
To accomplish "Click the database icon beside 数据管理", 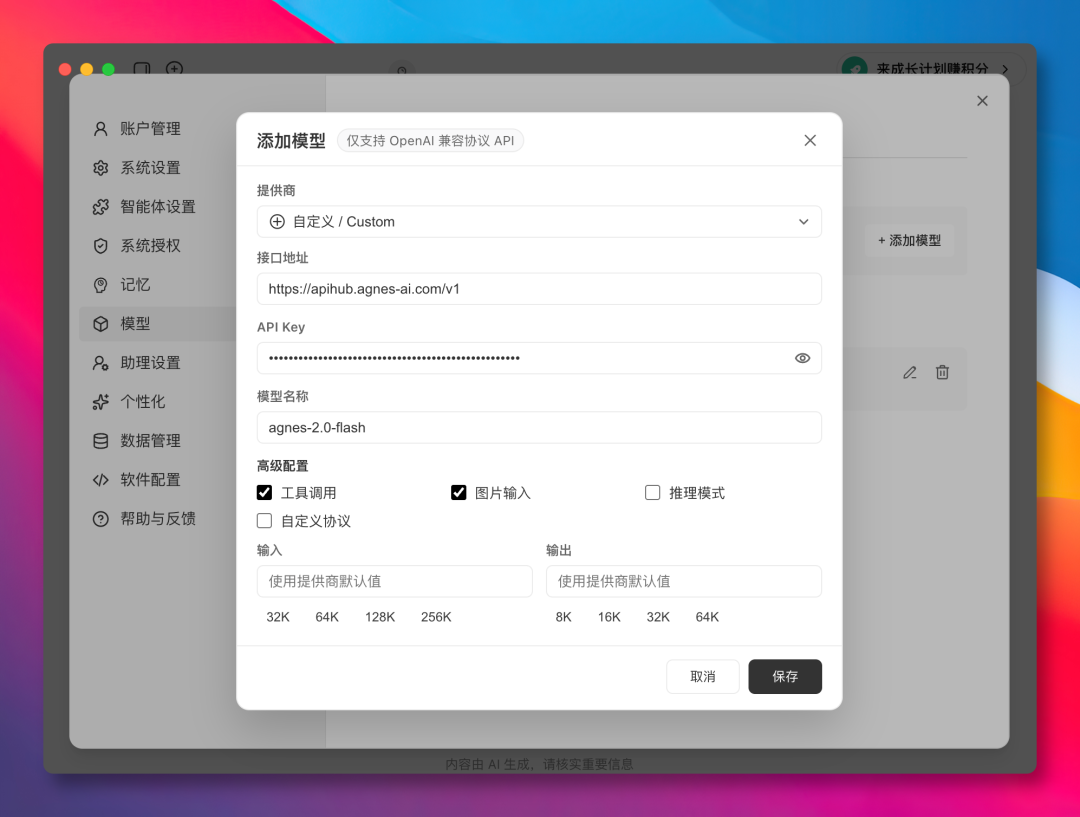I will click(x=101, y=441).
